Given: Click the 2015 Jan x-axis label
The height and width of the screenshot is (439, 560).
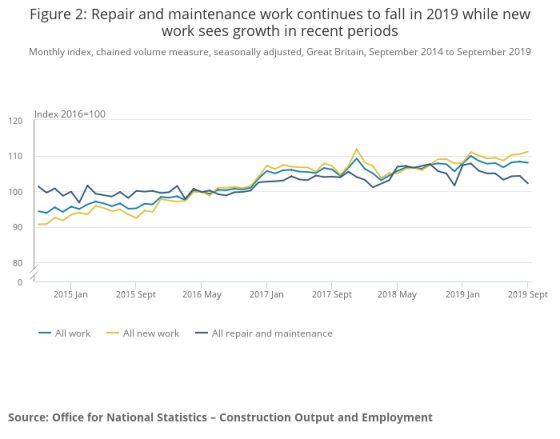Looking at the screenshot, I should (70, 295).
